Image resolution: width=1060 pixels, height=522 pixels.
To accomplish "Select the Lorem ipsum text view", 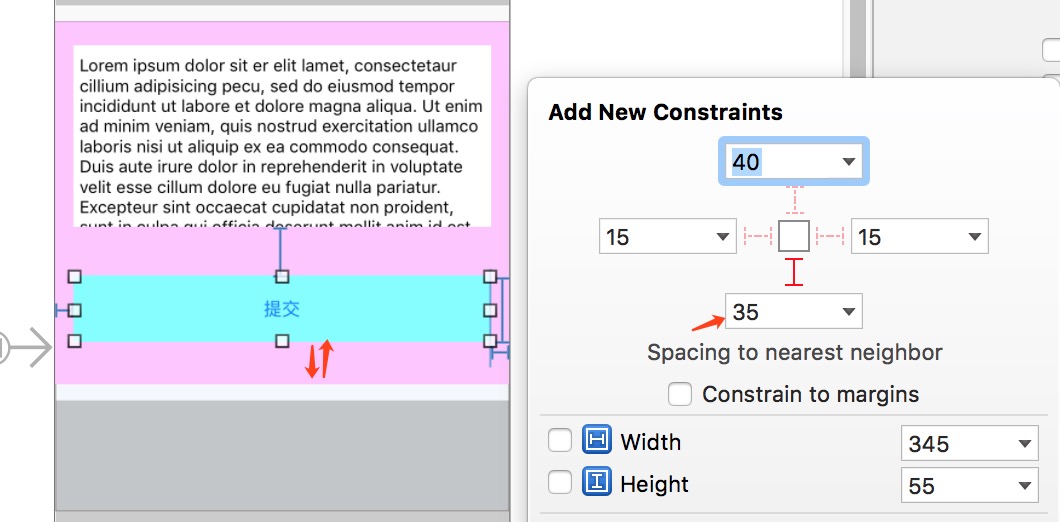I will 282,136.
